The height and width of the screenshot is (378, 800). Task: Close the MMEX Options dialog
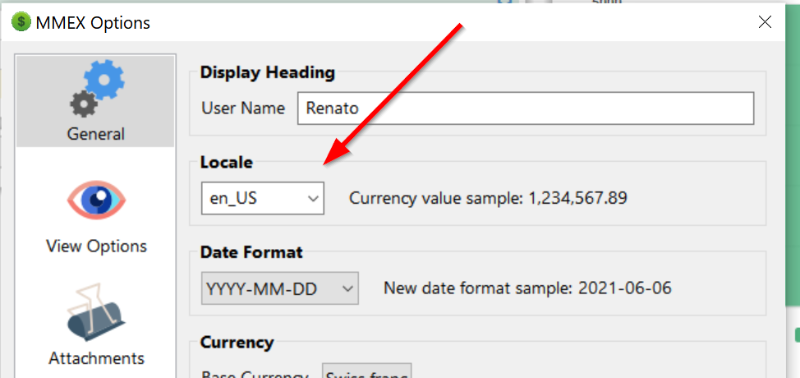coord(765,22)
